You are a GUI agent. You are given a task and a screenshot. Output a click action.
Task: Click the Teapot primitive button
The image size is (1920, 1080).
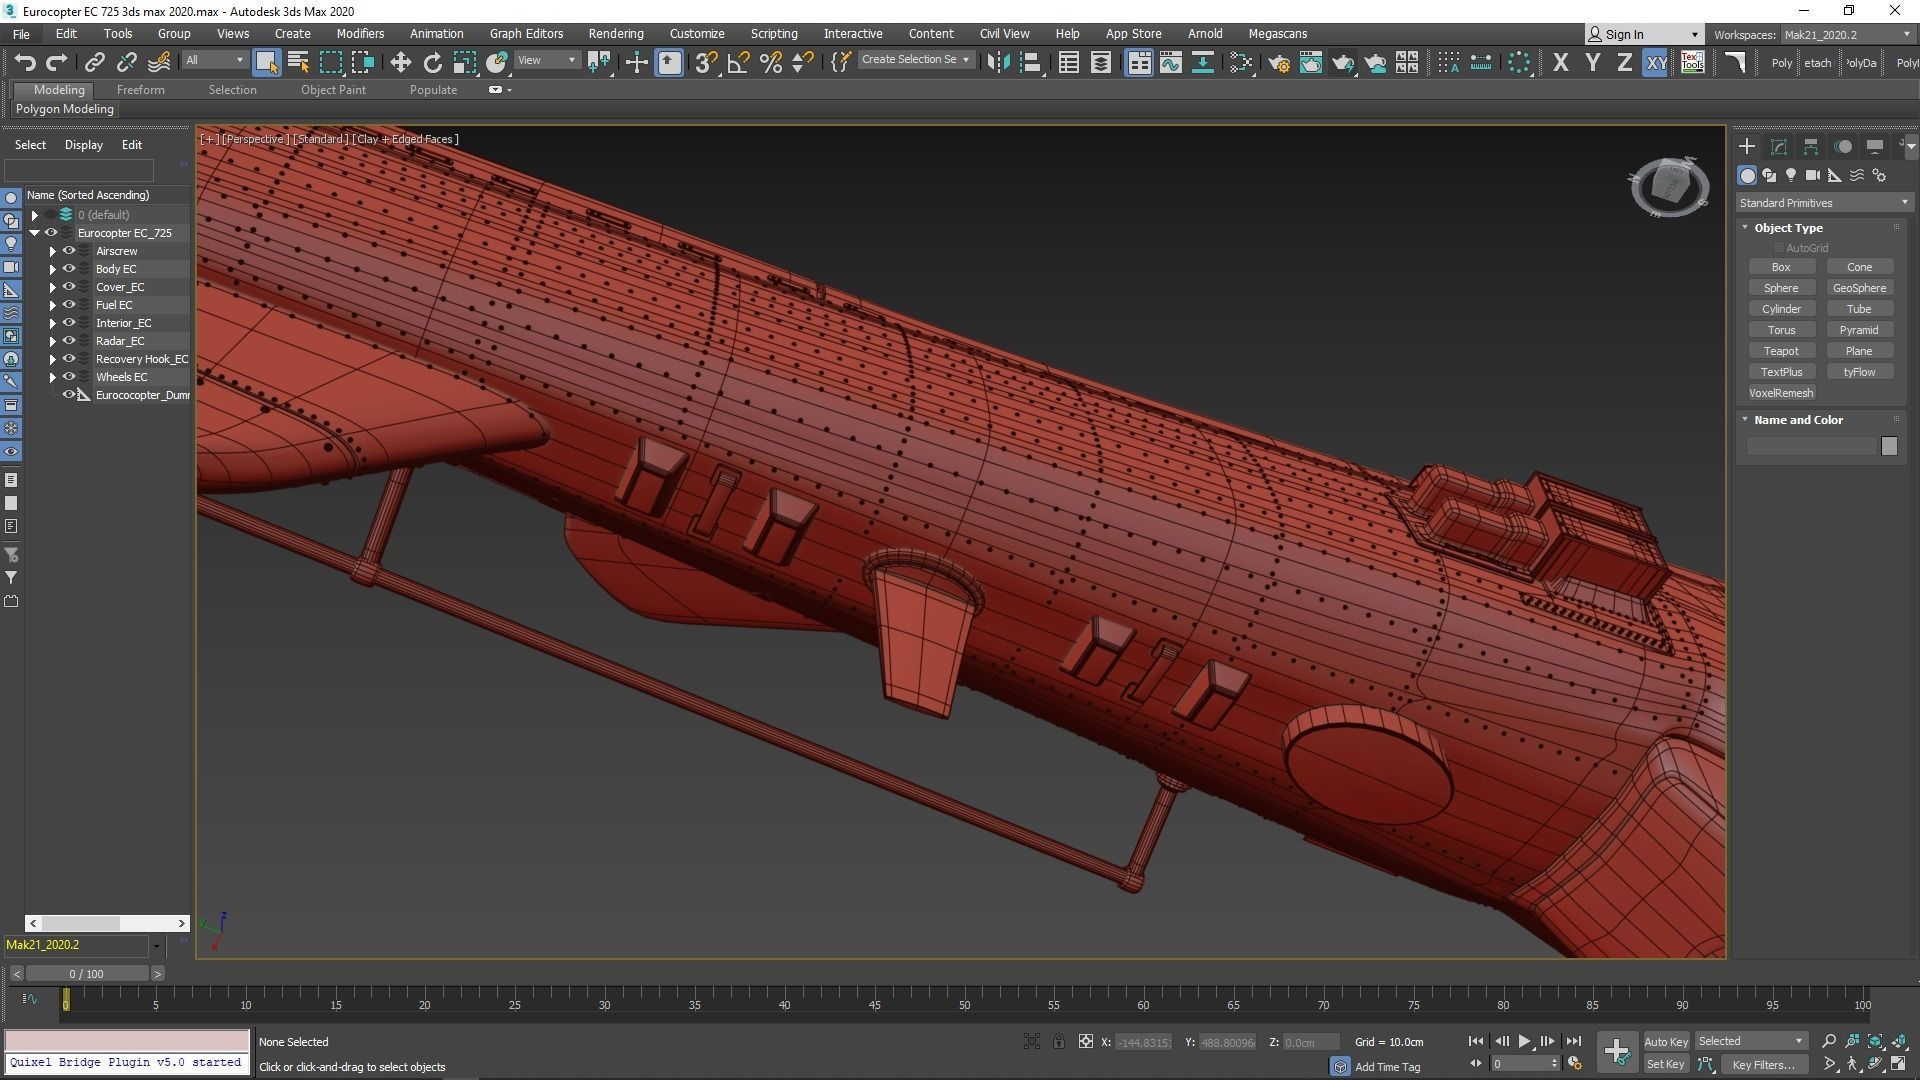(x=1780, y=351)
